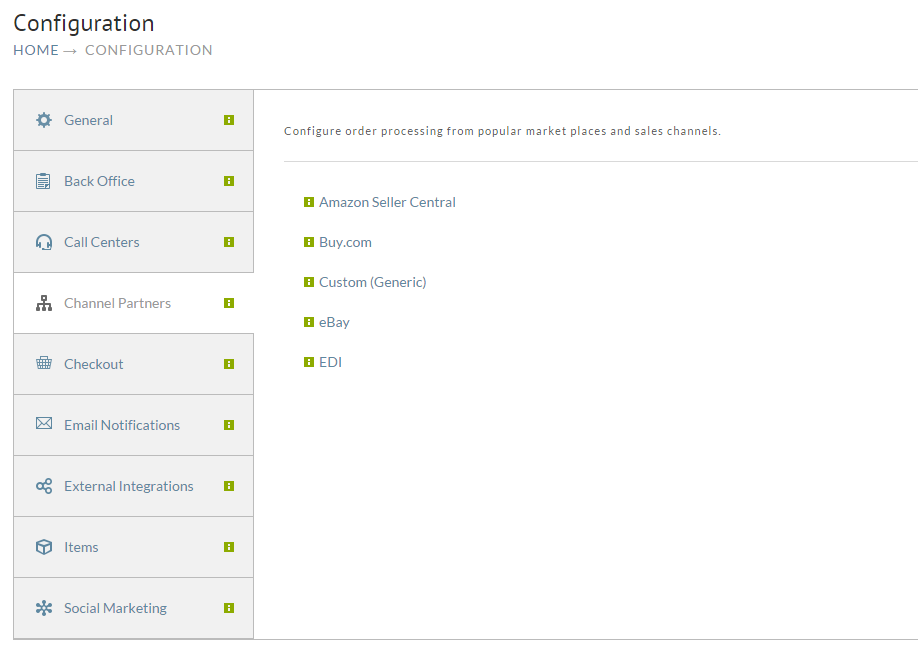Click the Checkout basket icon
This screenshot has width=918, height=647.
[x=44, y=363]
